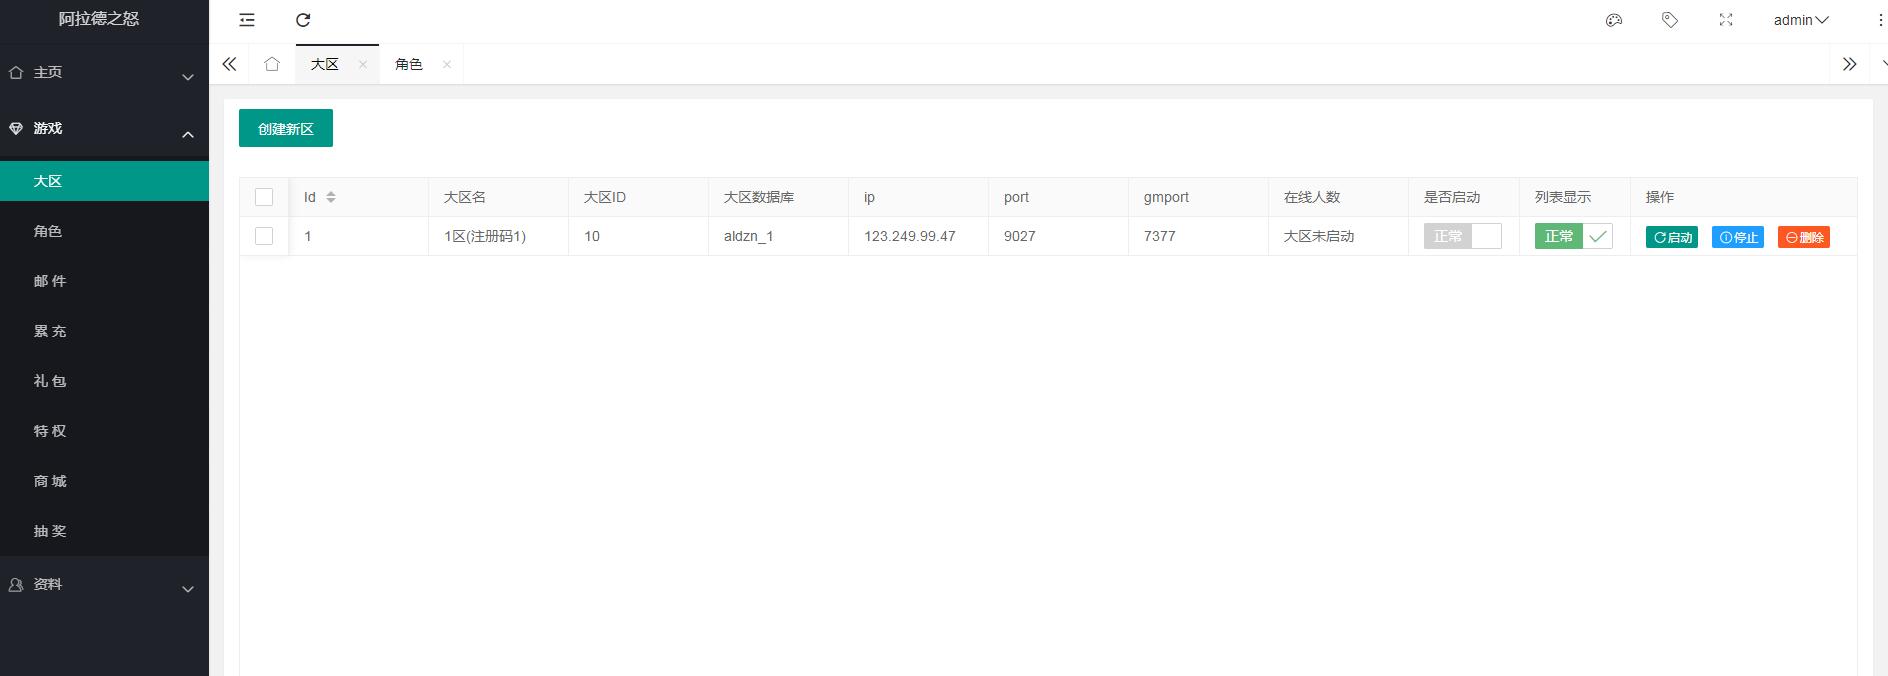Open the theme palette icon

[x=1613, y=20]
